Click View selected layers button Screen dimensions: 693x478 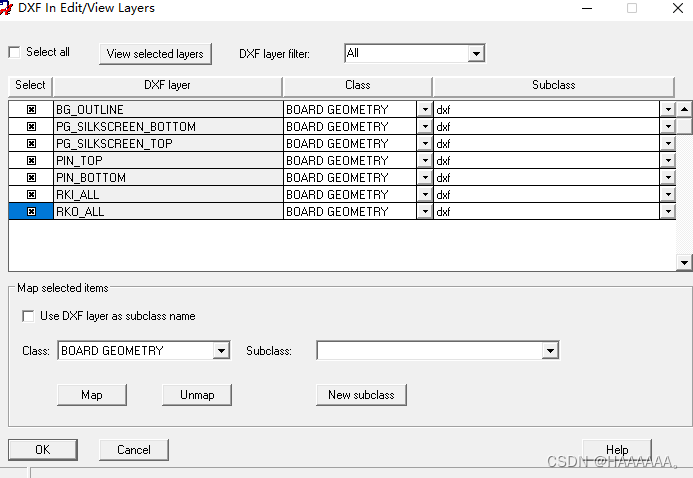pos(155,54)
